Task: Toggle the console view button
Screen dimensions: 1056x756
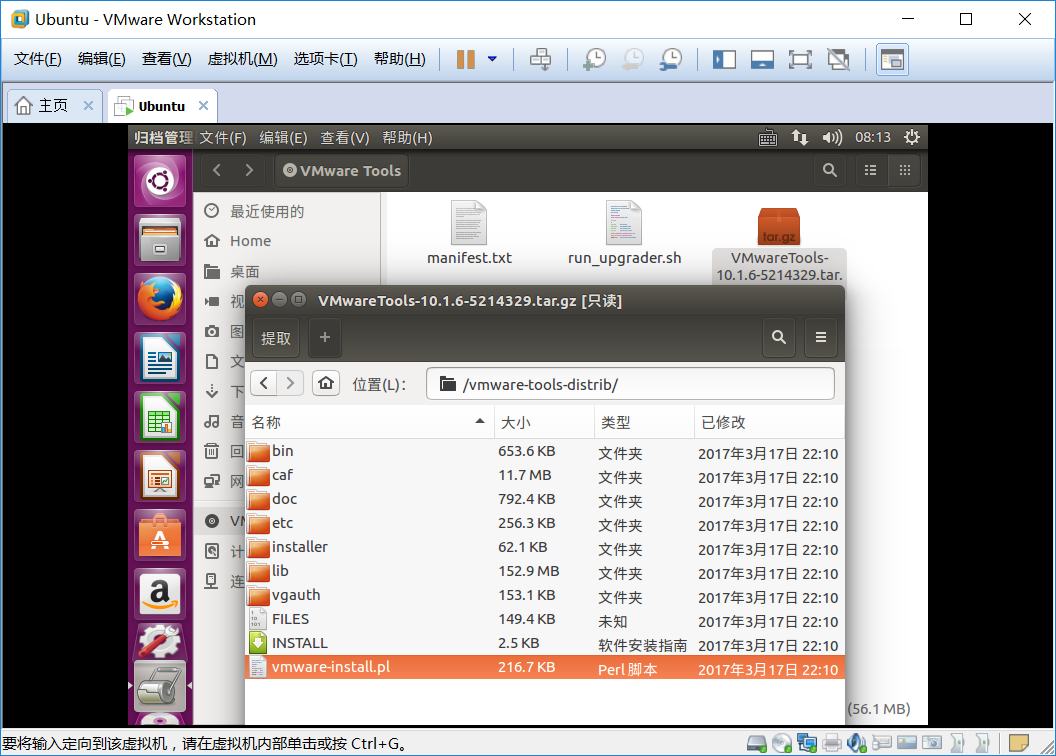Action: 892,59
